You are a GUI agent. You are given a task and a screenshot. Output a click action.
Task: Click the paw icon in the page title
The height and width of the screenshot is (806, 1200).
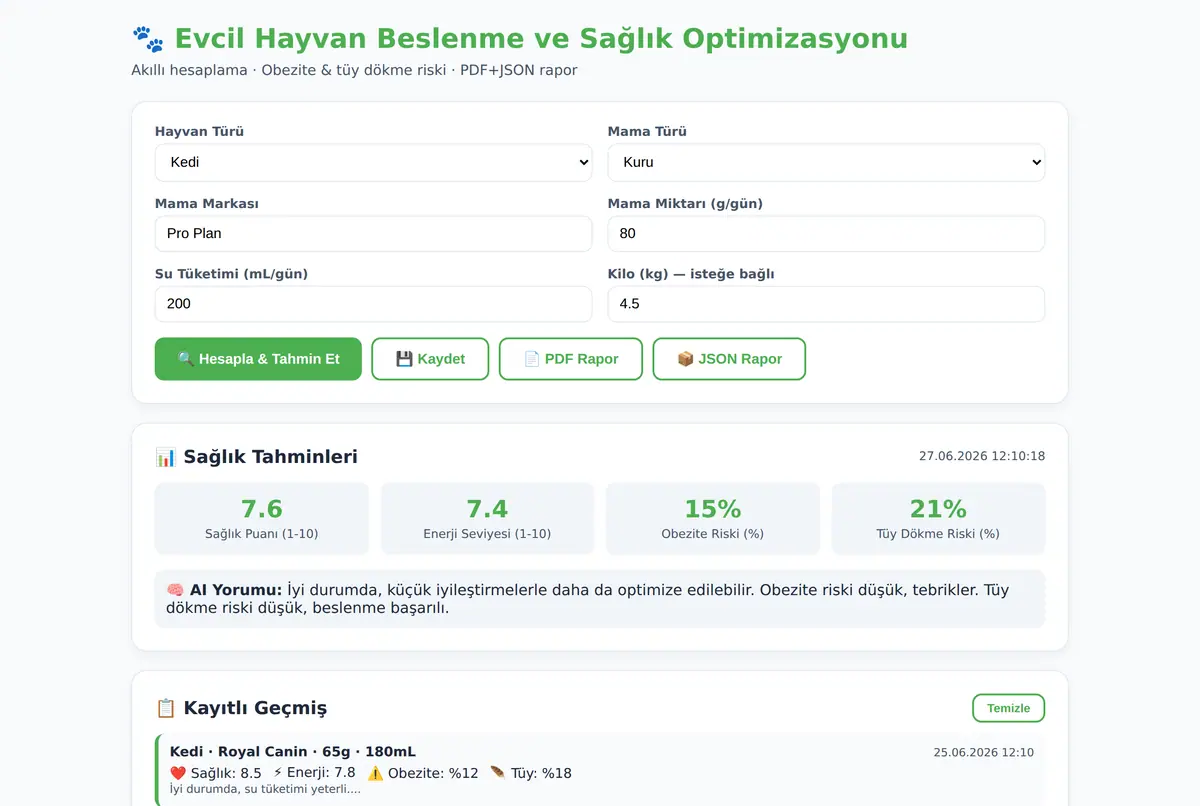(x=148, y=39)
